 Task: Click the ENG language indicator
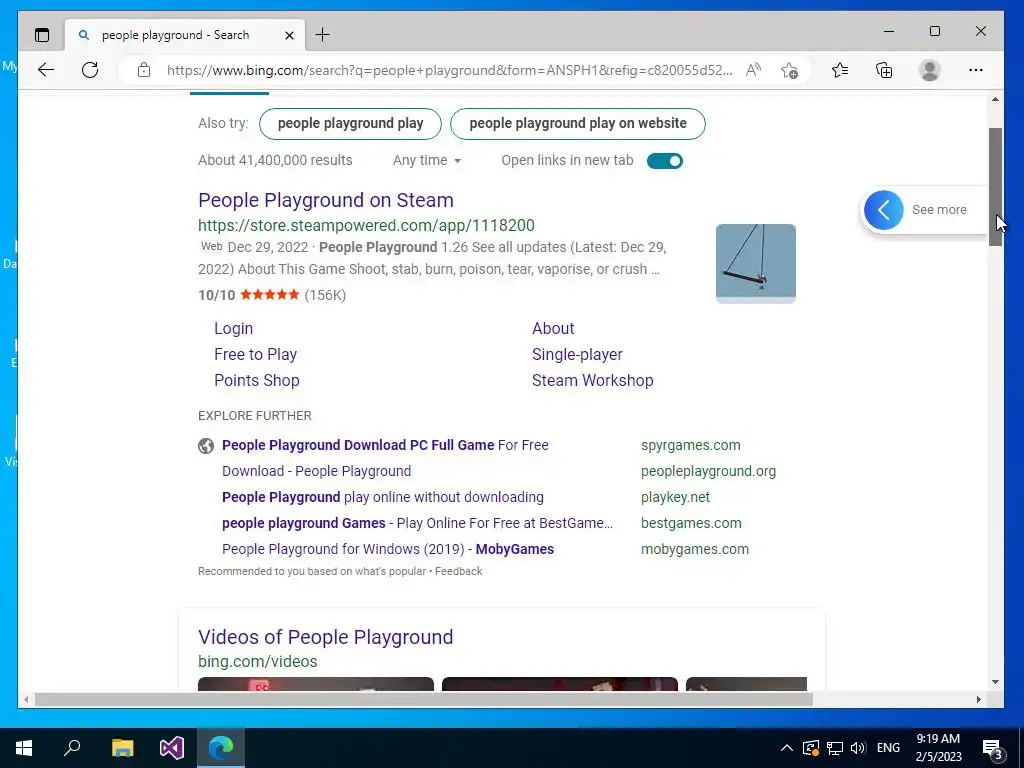[x=888, y=748]
